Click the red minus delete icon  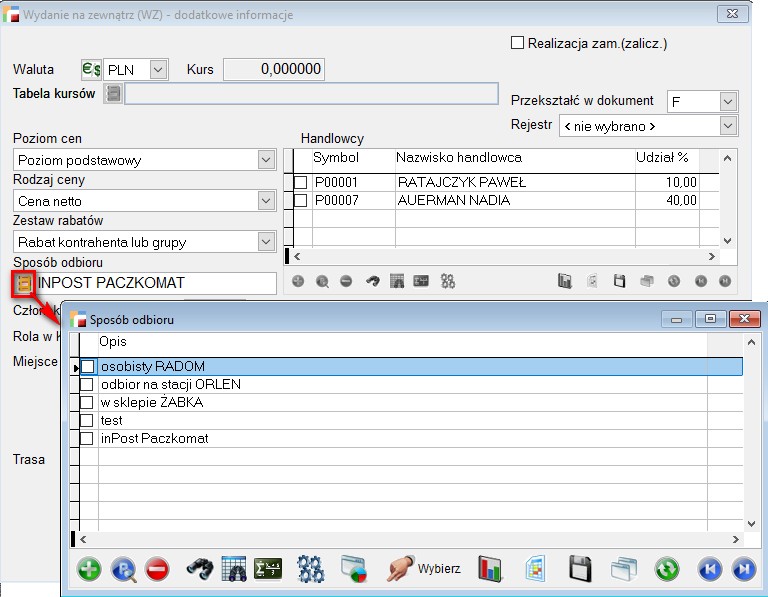point(157,569)
